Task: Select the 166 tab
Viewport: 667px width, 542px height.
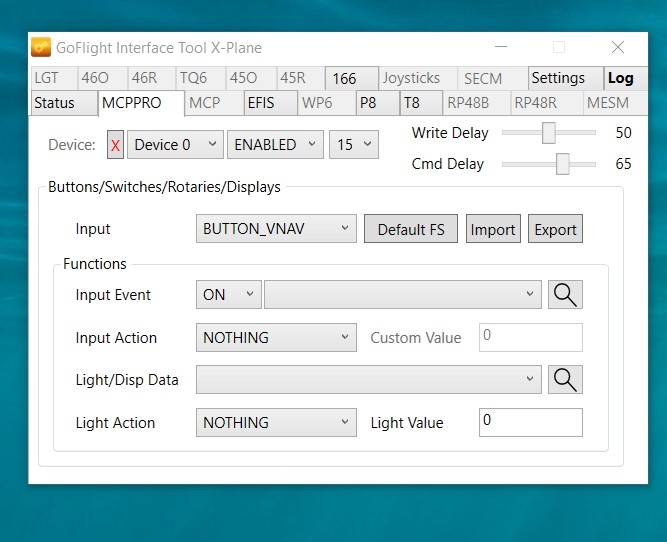Action: coord(351,78)
